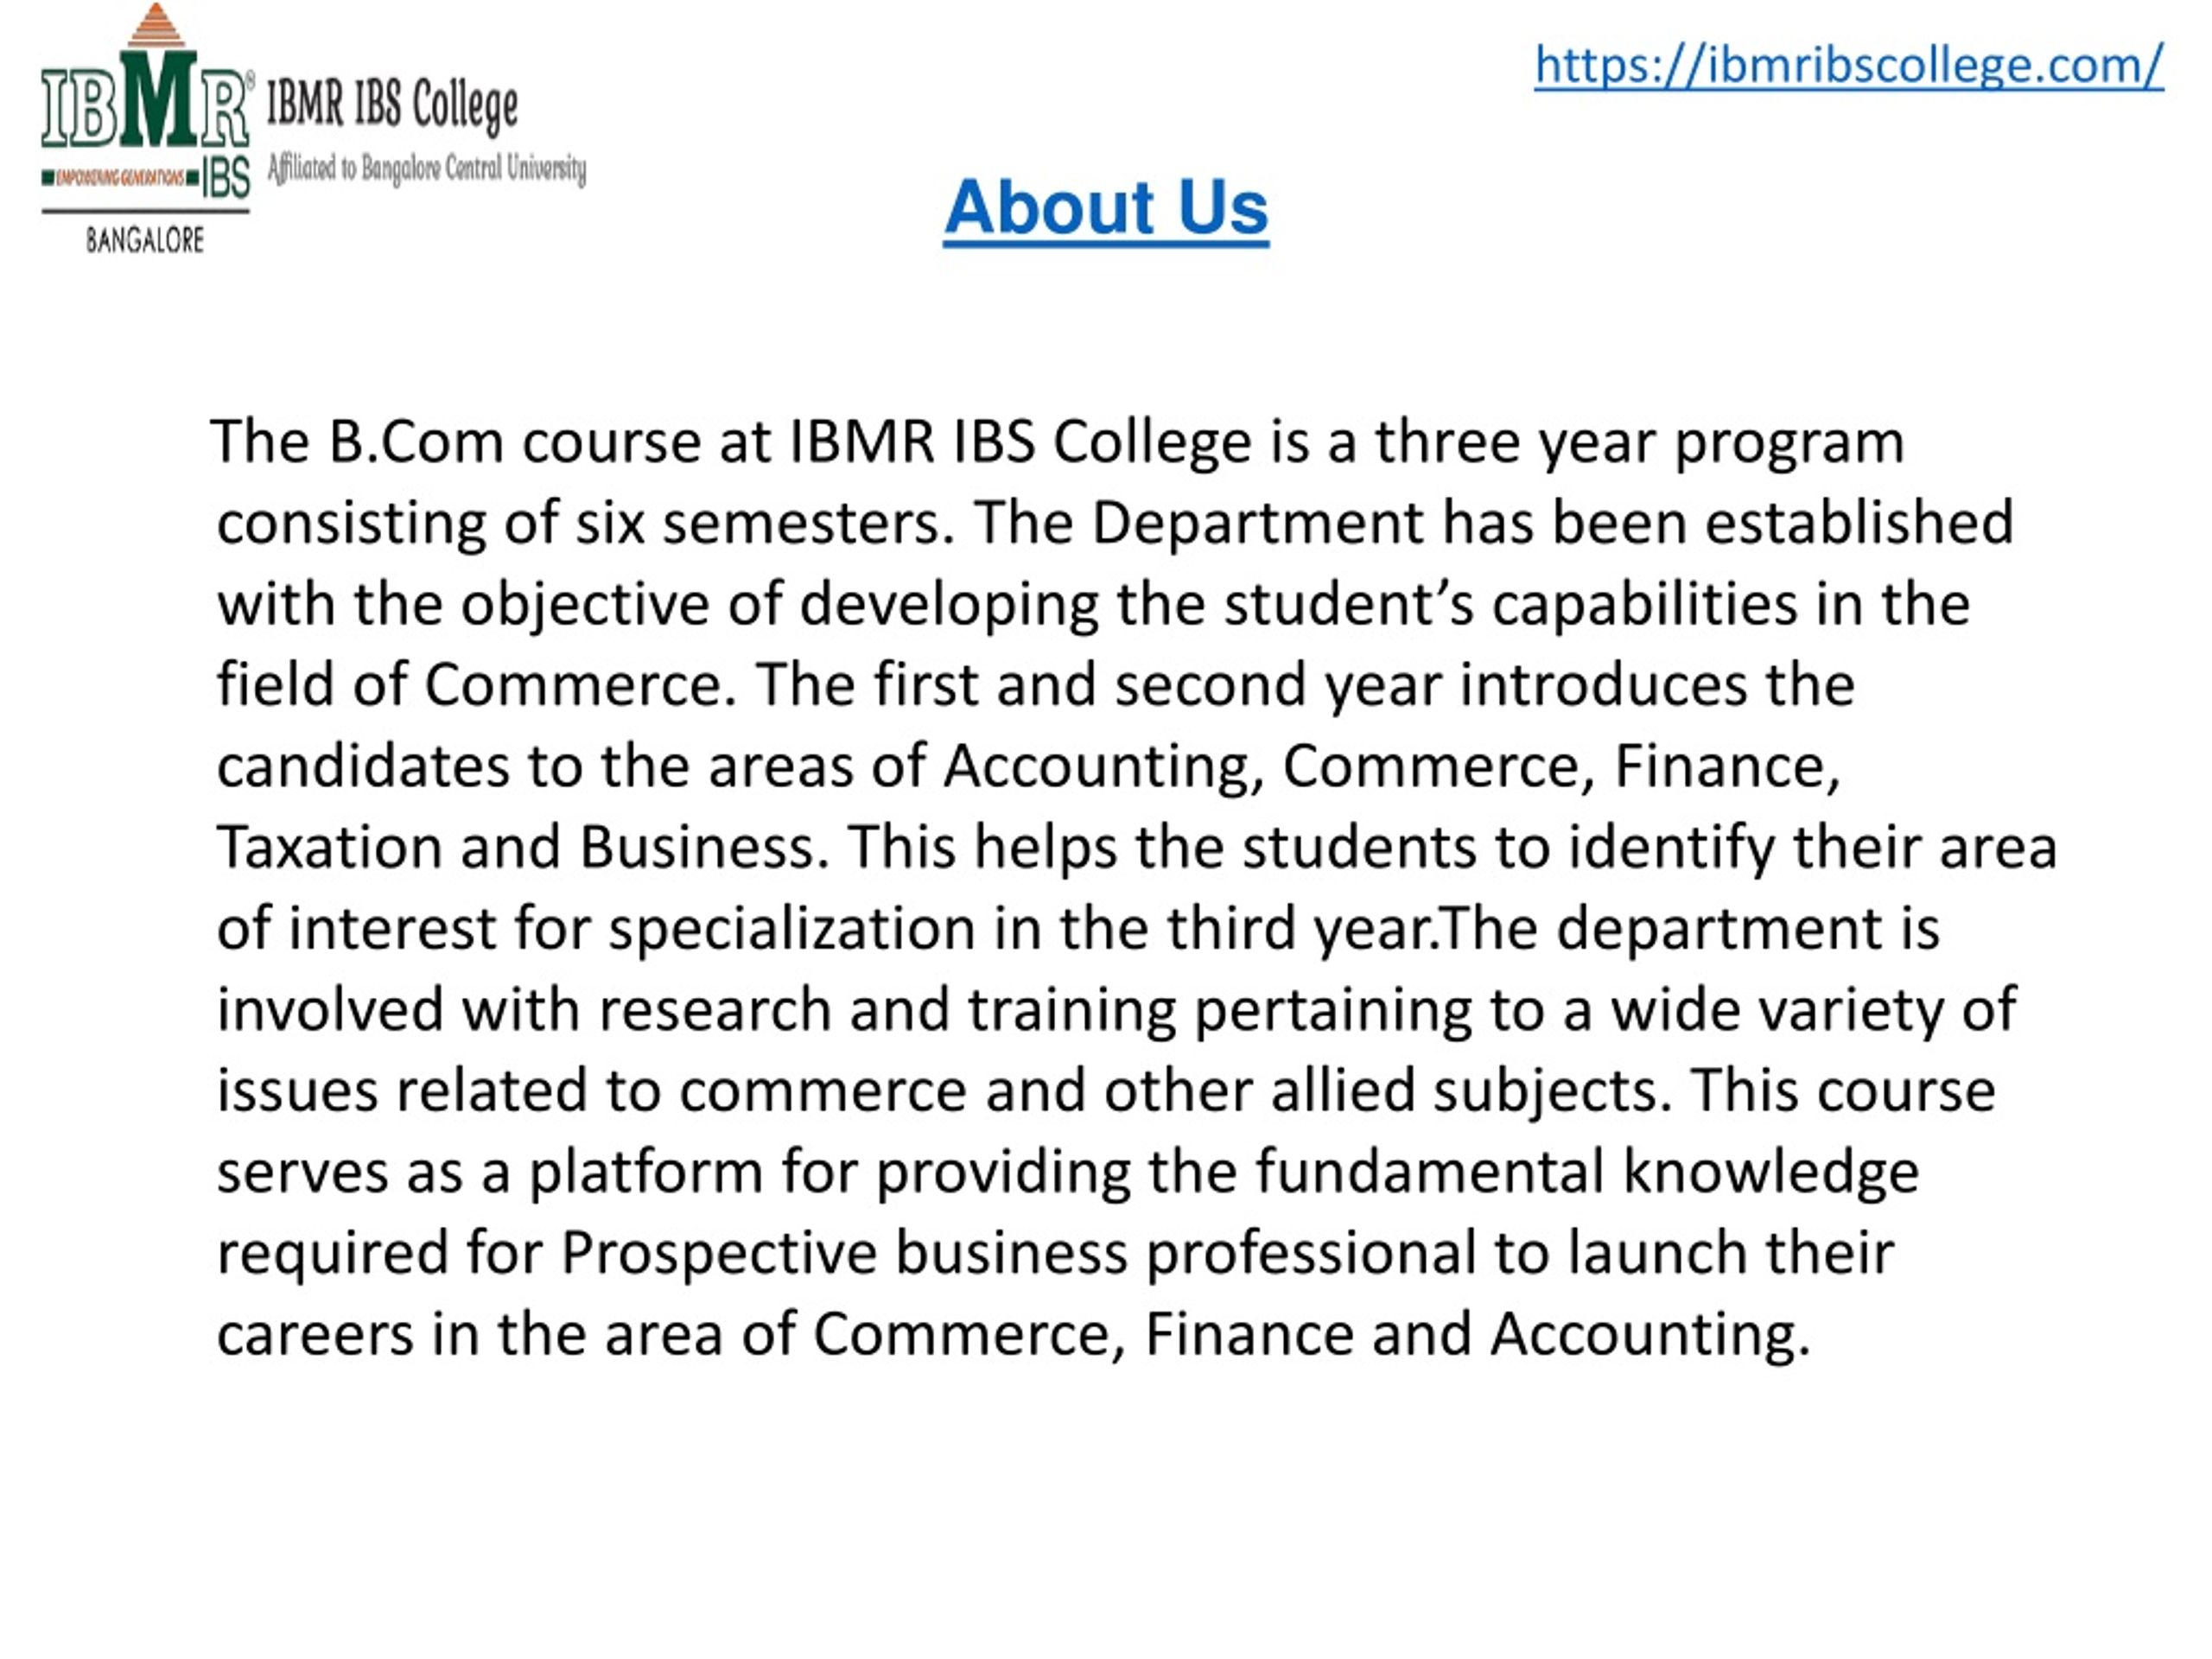
Task: Click the last line ending with Accounting.
Action: [1014, 1335]
